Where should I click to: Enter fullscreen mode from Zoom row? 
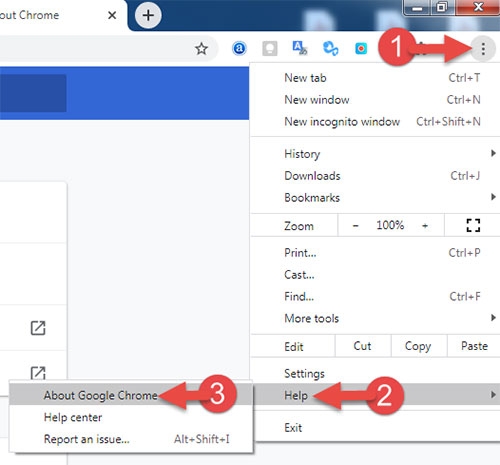473,225
